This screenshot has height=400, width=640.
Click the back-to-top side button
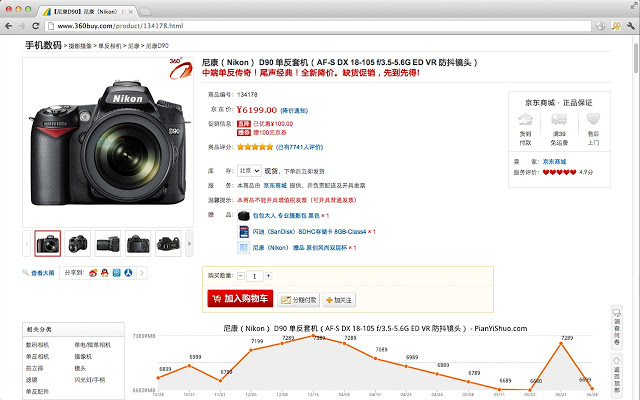click(617, 376)
